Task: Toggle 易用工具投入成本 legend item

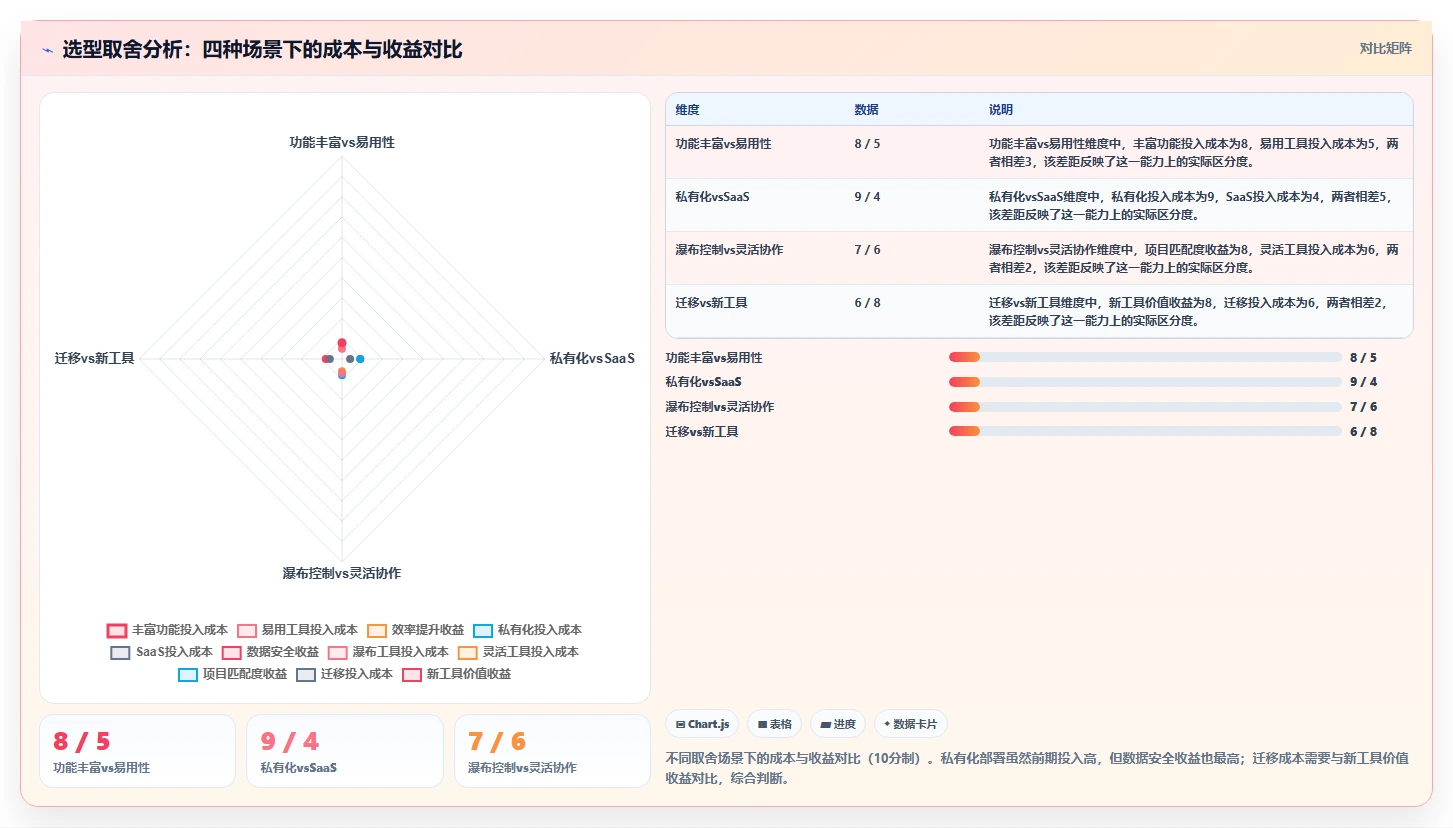Action: (x=297, y=630)
